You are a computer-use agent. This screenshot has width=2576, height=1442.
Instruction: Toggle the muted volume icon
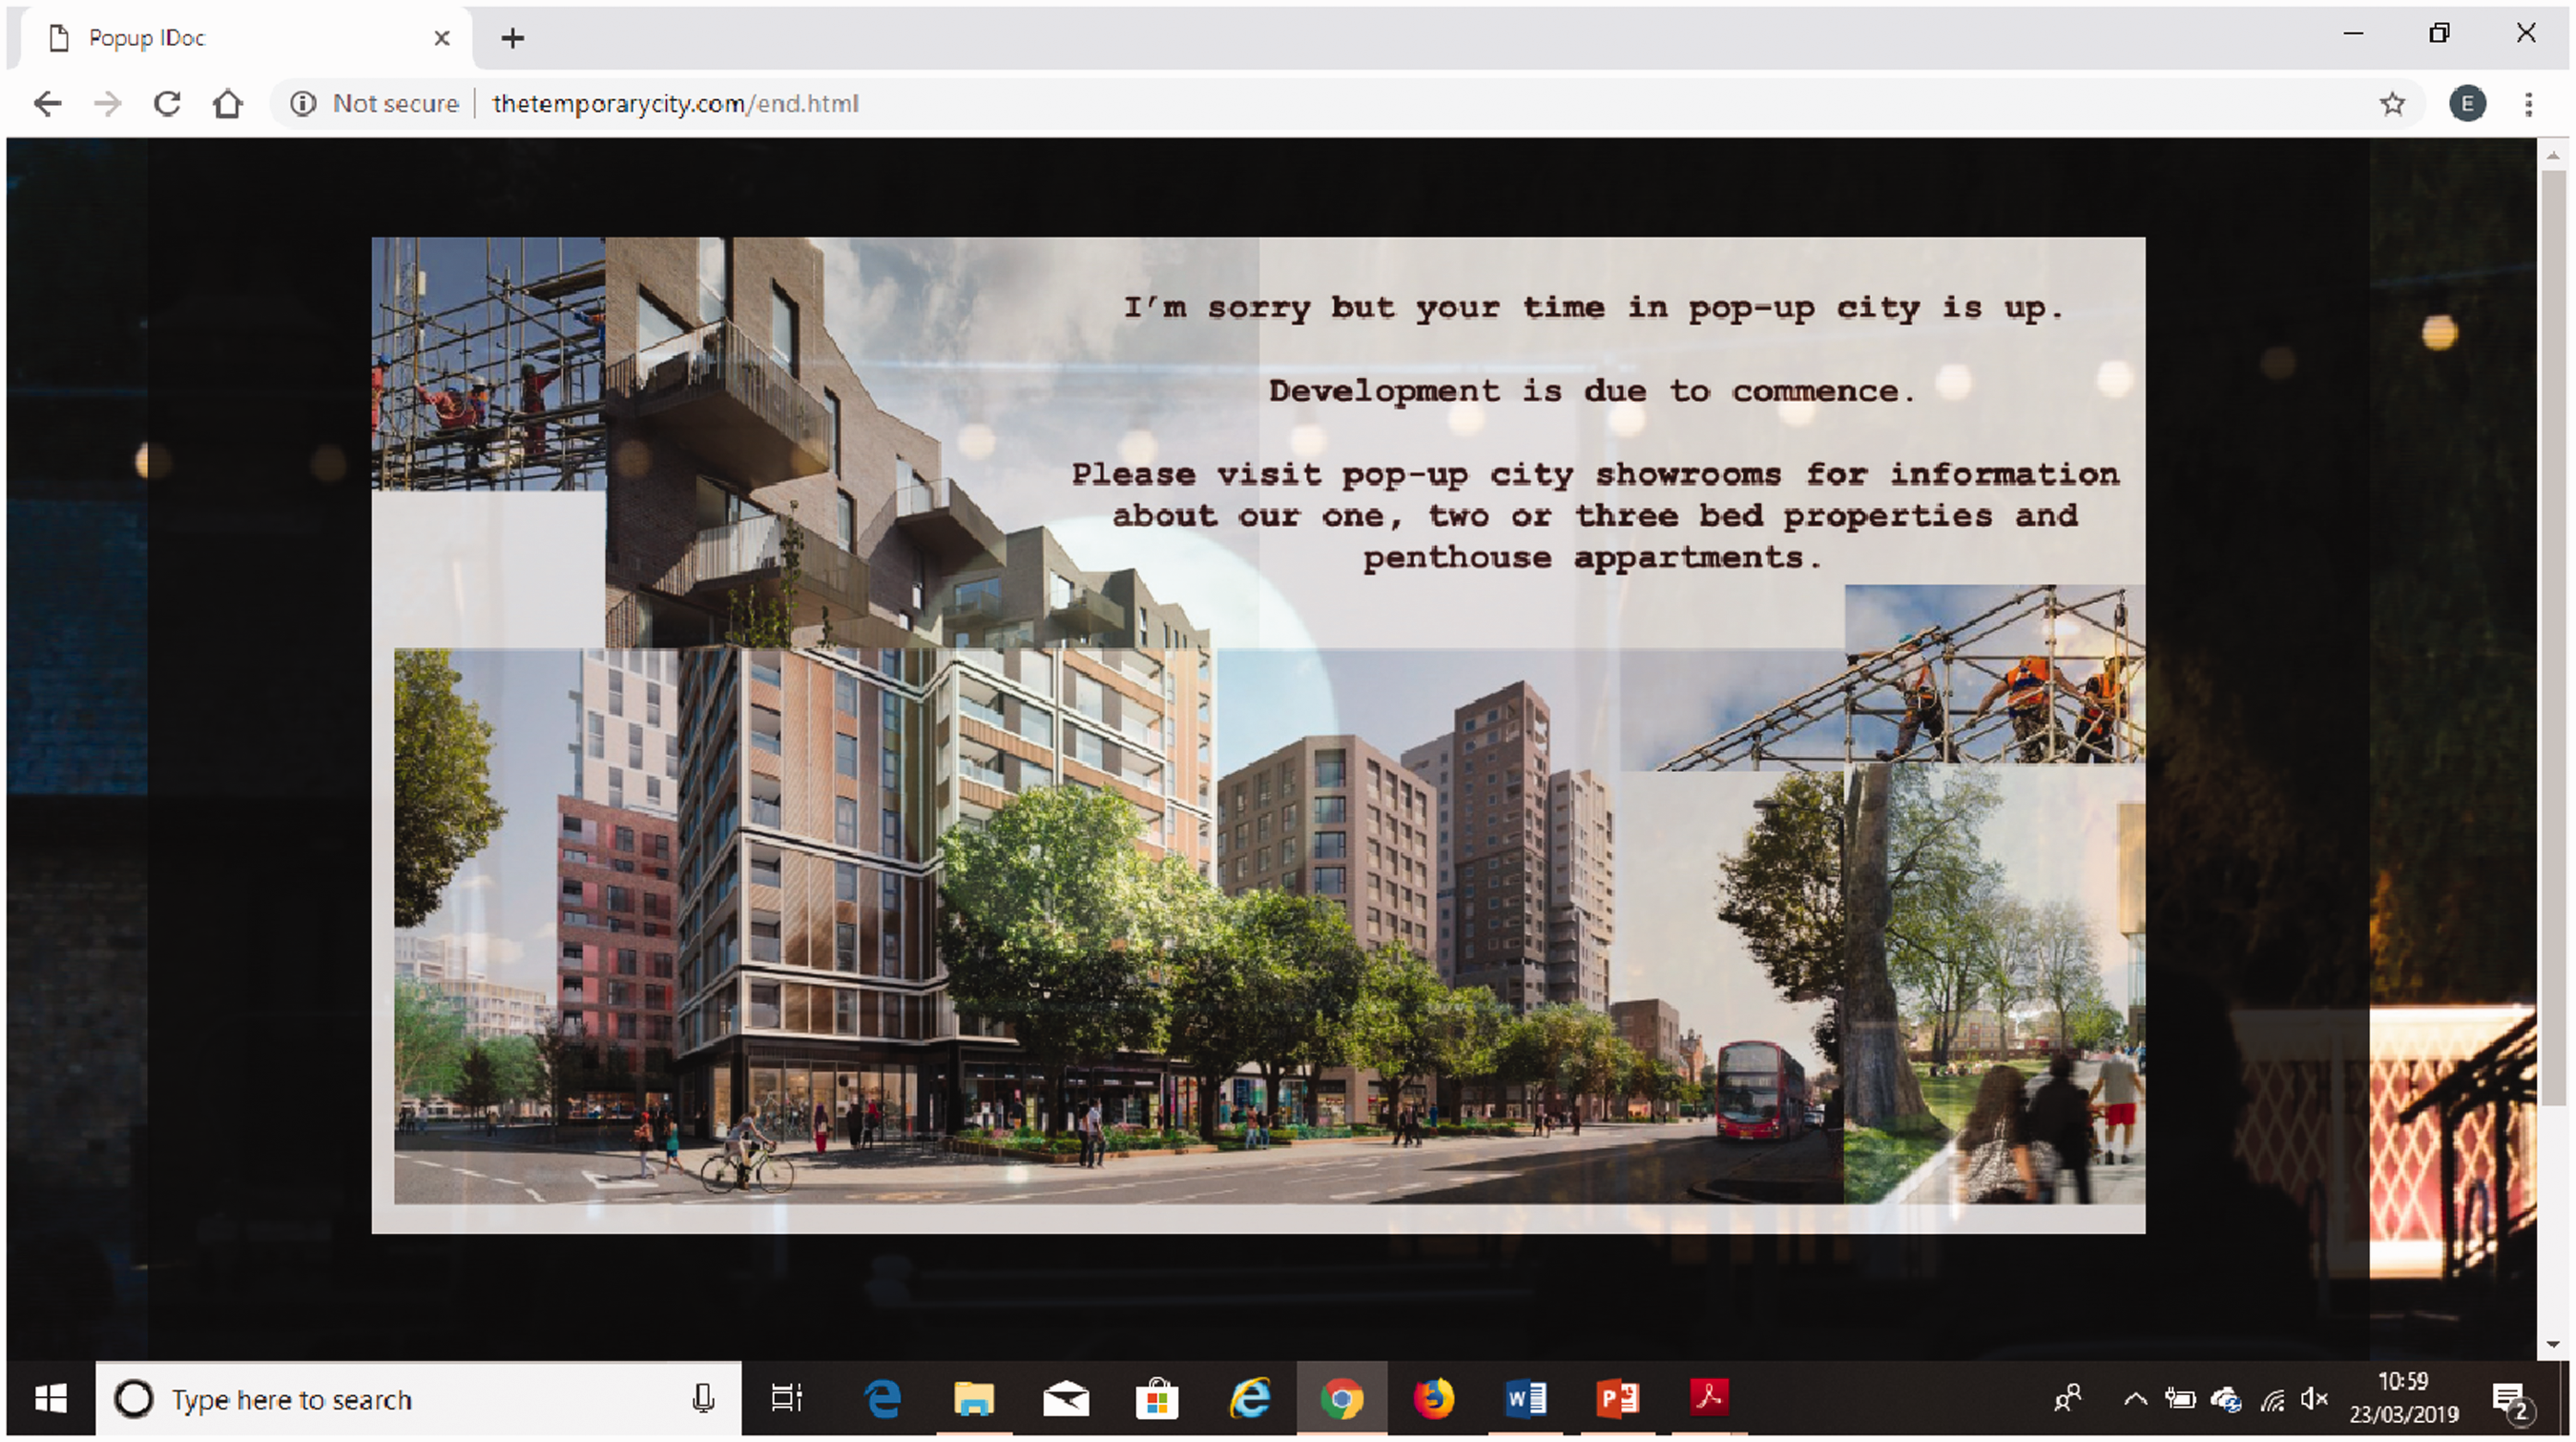pyautogui.click(x=2314, y=1399)
